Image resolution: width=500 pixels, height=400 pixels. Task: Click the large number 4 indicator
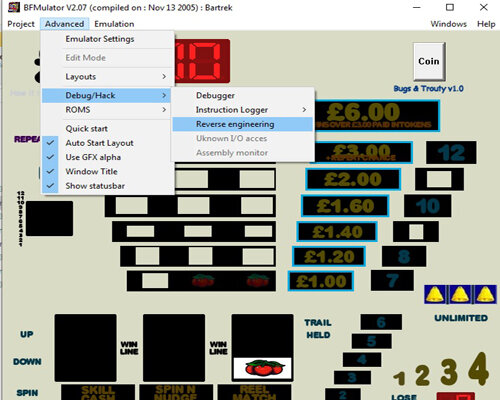(479, 368)
